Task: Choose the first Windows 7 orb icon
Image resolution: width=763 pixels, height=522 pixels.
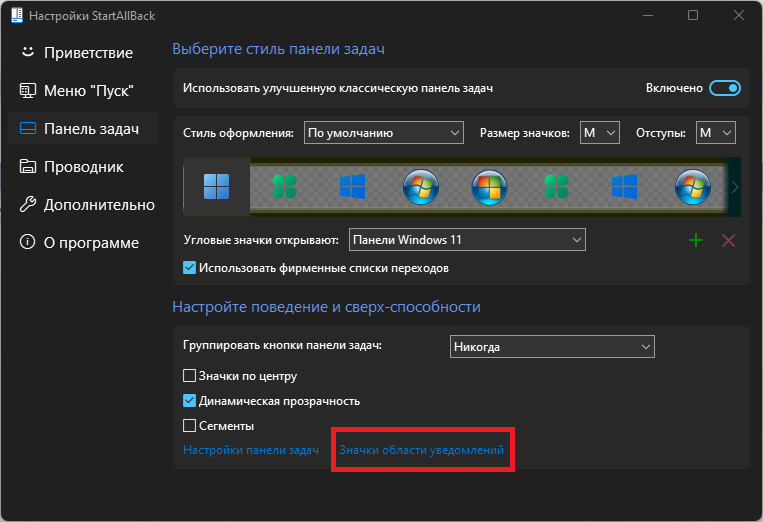Action: coord(421,187)
